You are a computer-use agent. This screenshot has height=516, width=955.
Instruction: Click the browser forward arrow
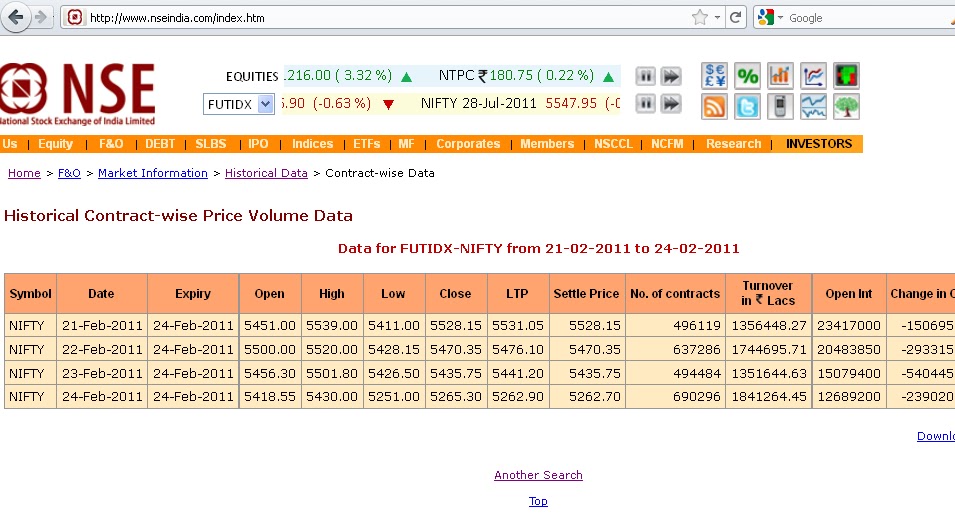(x=41, y=17)
